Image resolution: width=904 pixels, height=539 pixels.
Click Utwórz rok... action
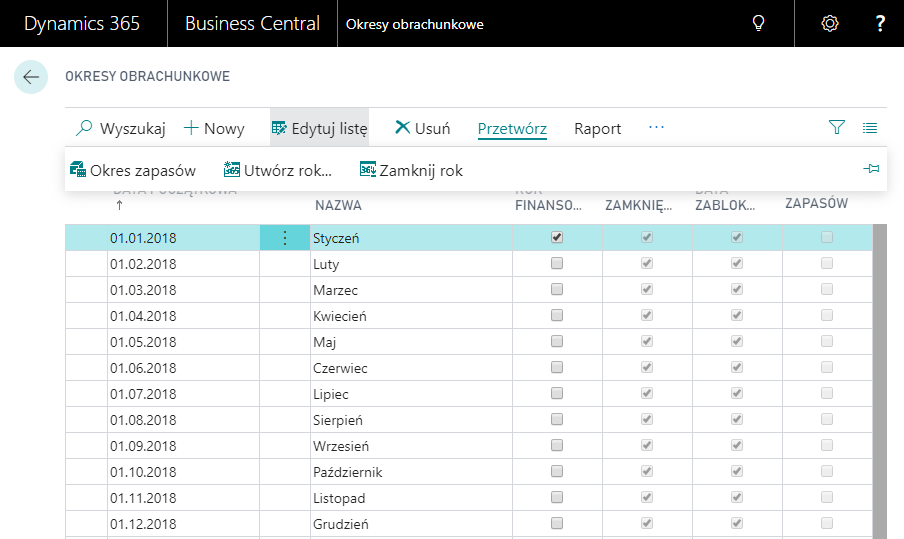(278, 170)
